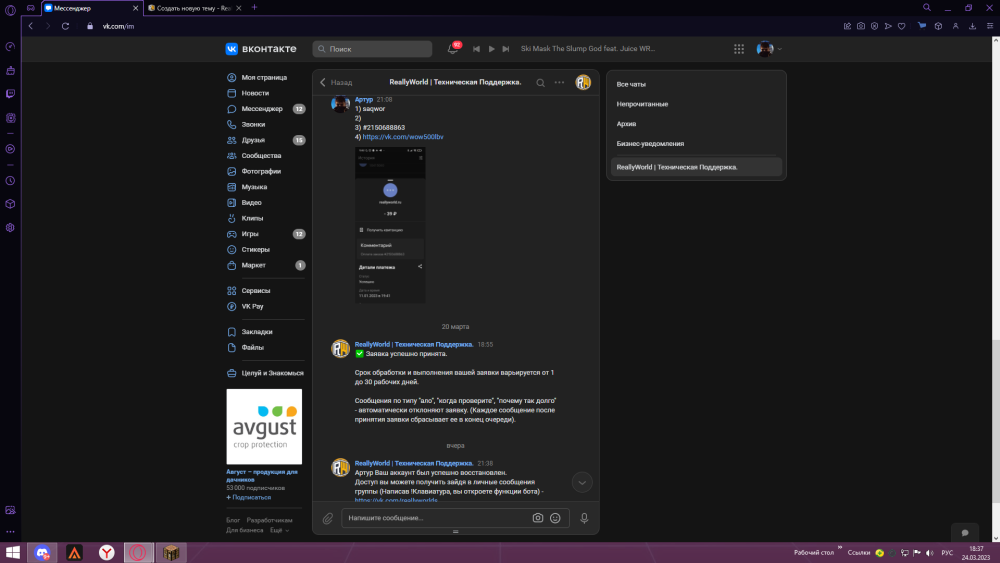Skip to next track in header player
This screenshot has height=563, width=1000.
[x=506, y=49]
